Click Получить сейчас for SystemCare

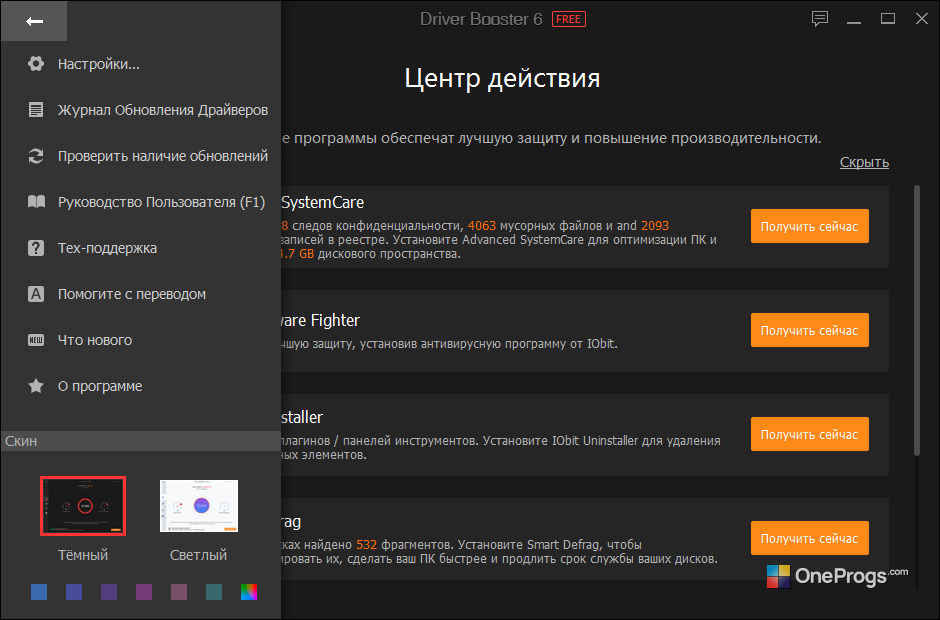coord(809,226)
